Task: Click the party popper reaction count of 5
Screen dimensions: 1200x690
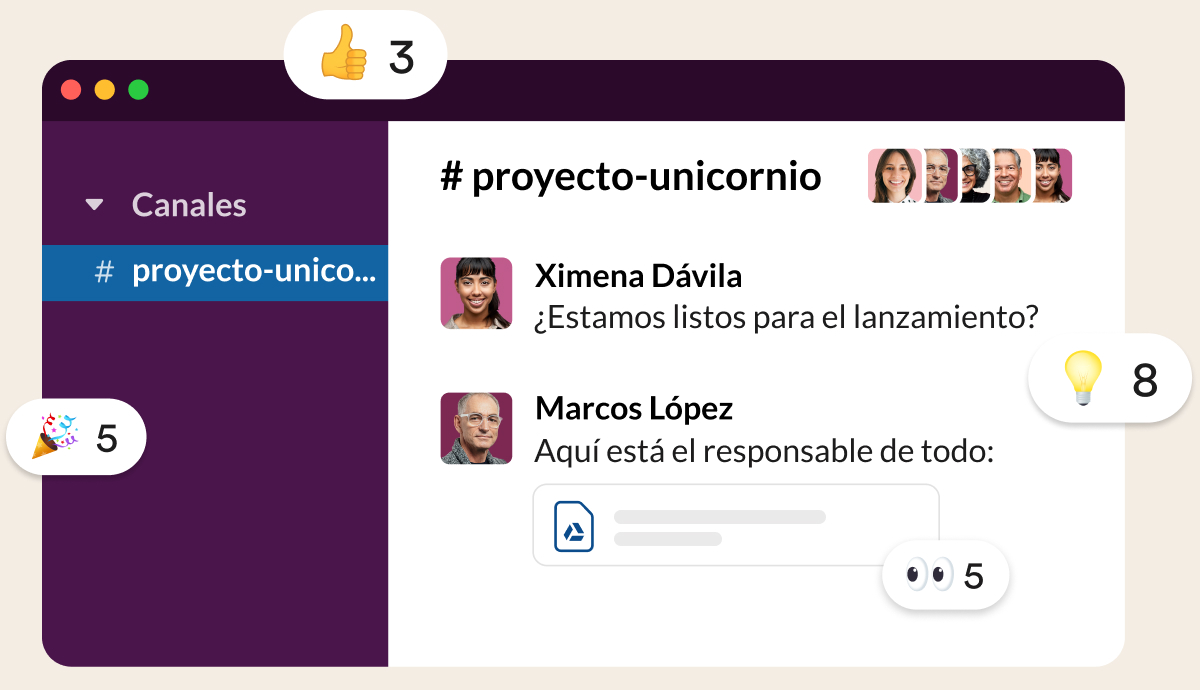Action: (107, 436)
